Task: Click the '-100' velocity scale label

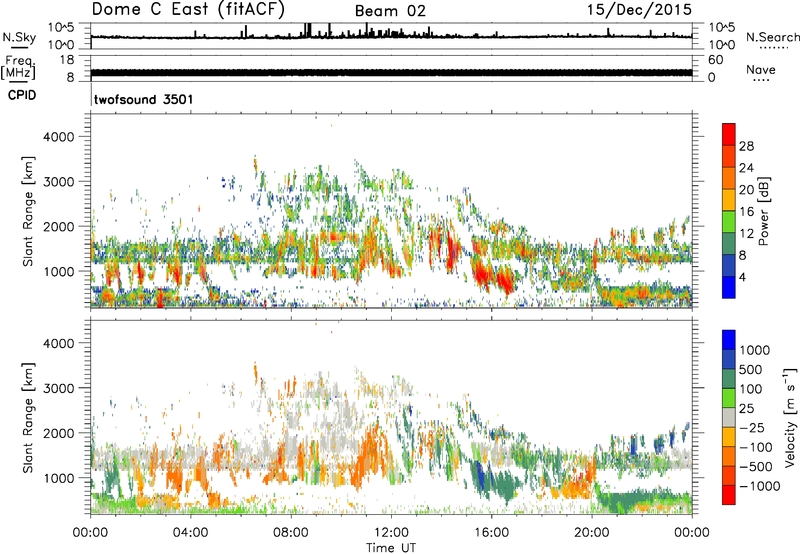Action: tap(756, 447)
